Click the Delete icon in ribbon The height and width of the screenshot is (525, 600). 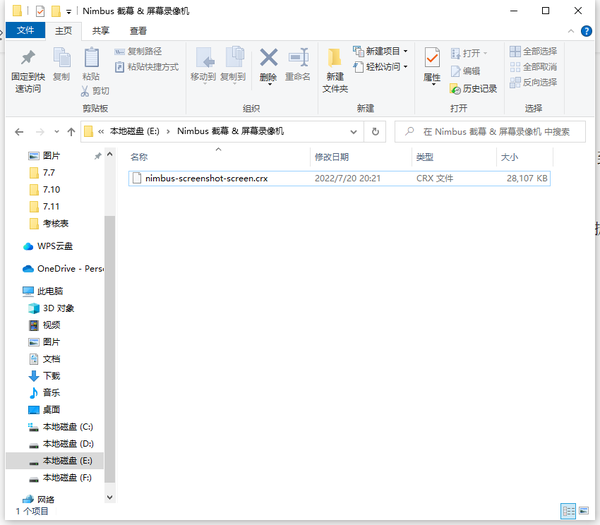click(x=268, y=63)
